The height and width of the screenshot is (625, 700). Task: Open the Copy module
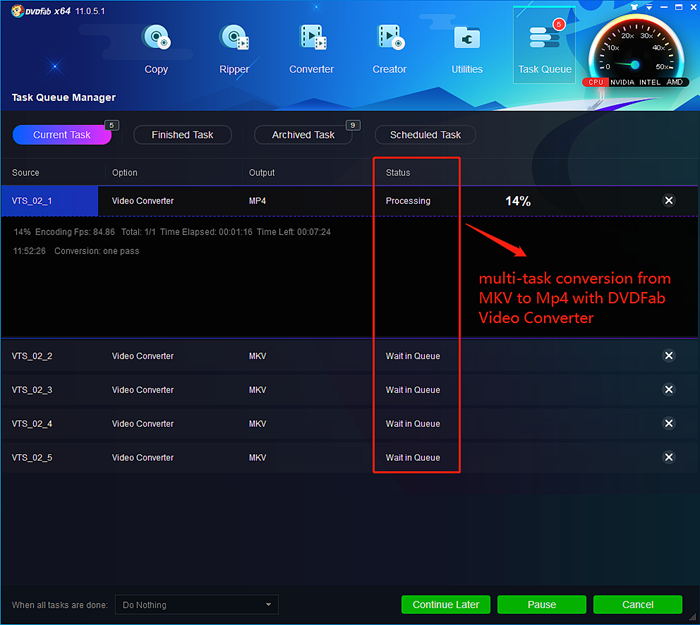click(156, 49)
